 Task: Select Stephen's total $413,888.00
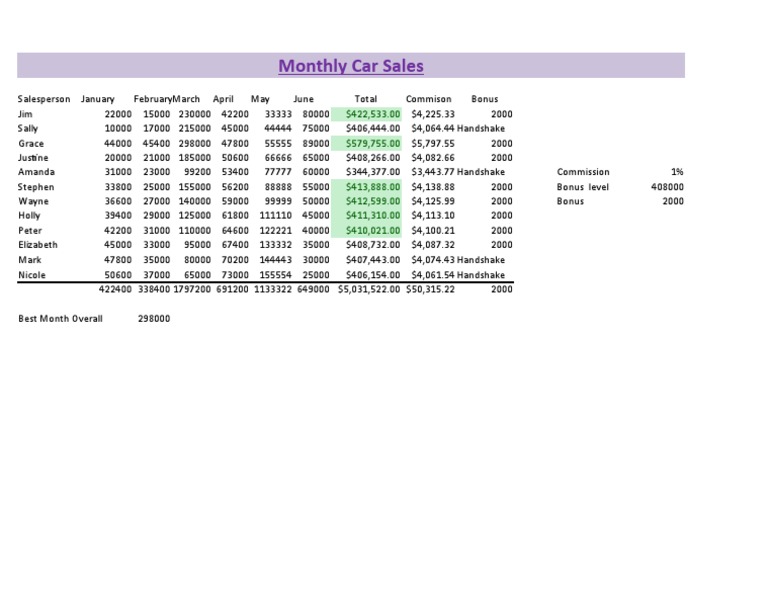(373, 187)
